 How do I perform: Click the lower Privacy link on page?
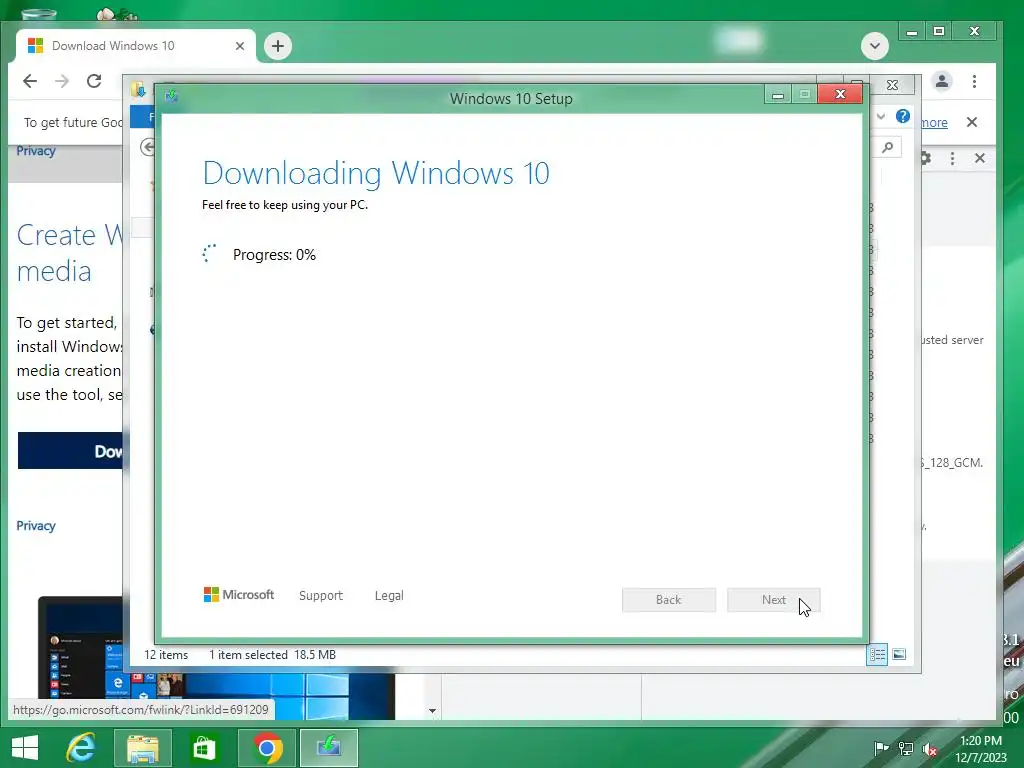coord(36,526)
